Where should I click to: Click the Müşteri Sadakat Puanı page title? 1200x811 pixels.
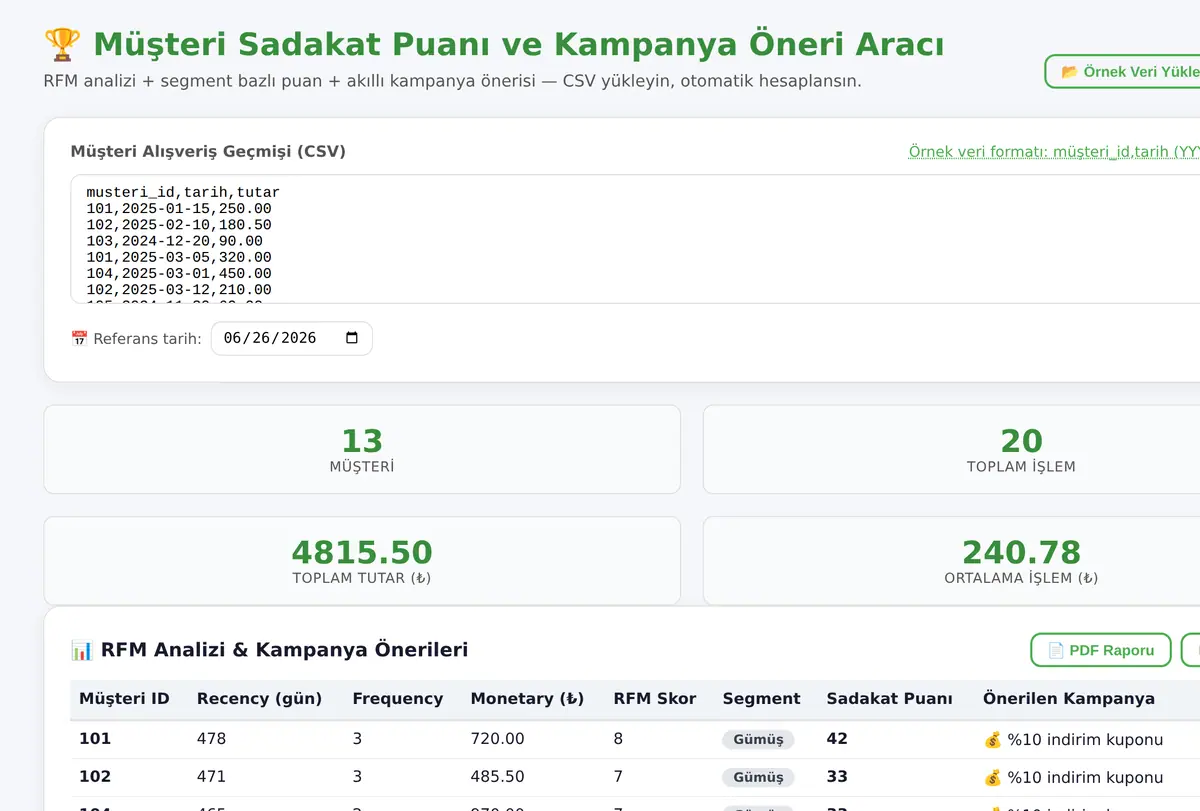519,45
